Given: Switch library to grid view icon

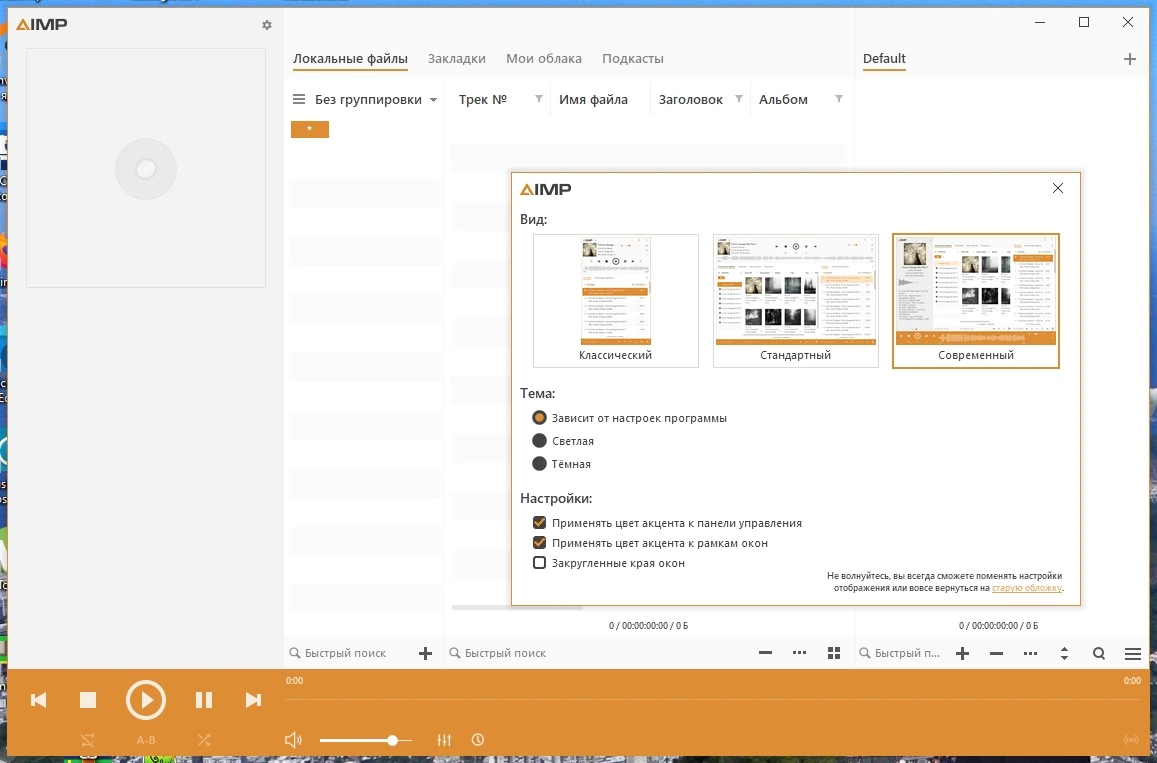Looking at the screenshot, I should pos(834,653).
